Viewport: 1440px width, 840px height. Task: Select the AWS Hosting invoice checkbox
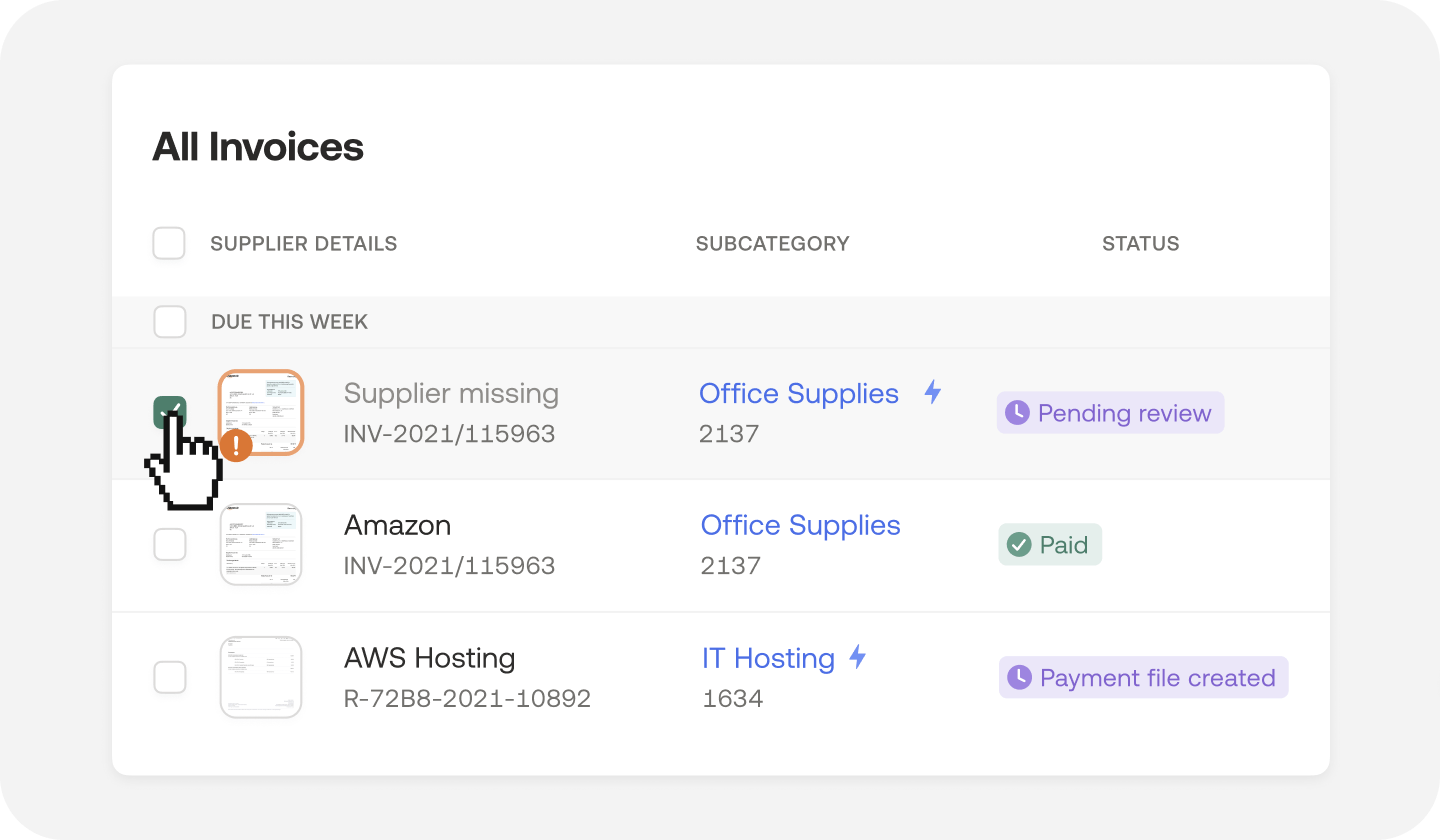169,677
